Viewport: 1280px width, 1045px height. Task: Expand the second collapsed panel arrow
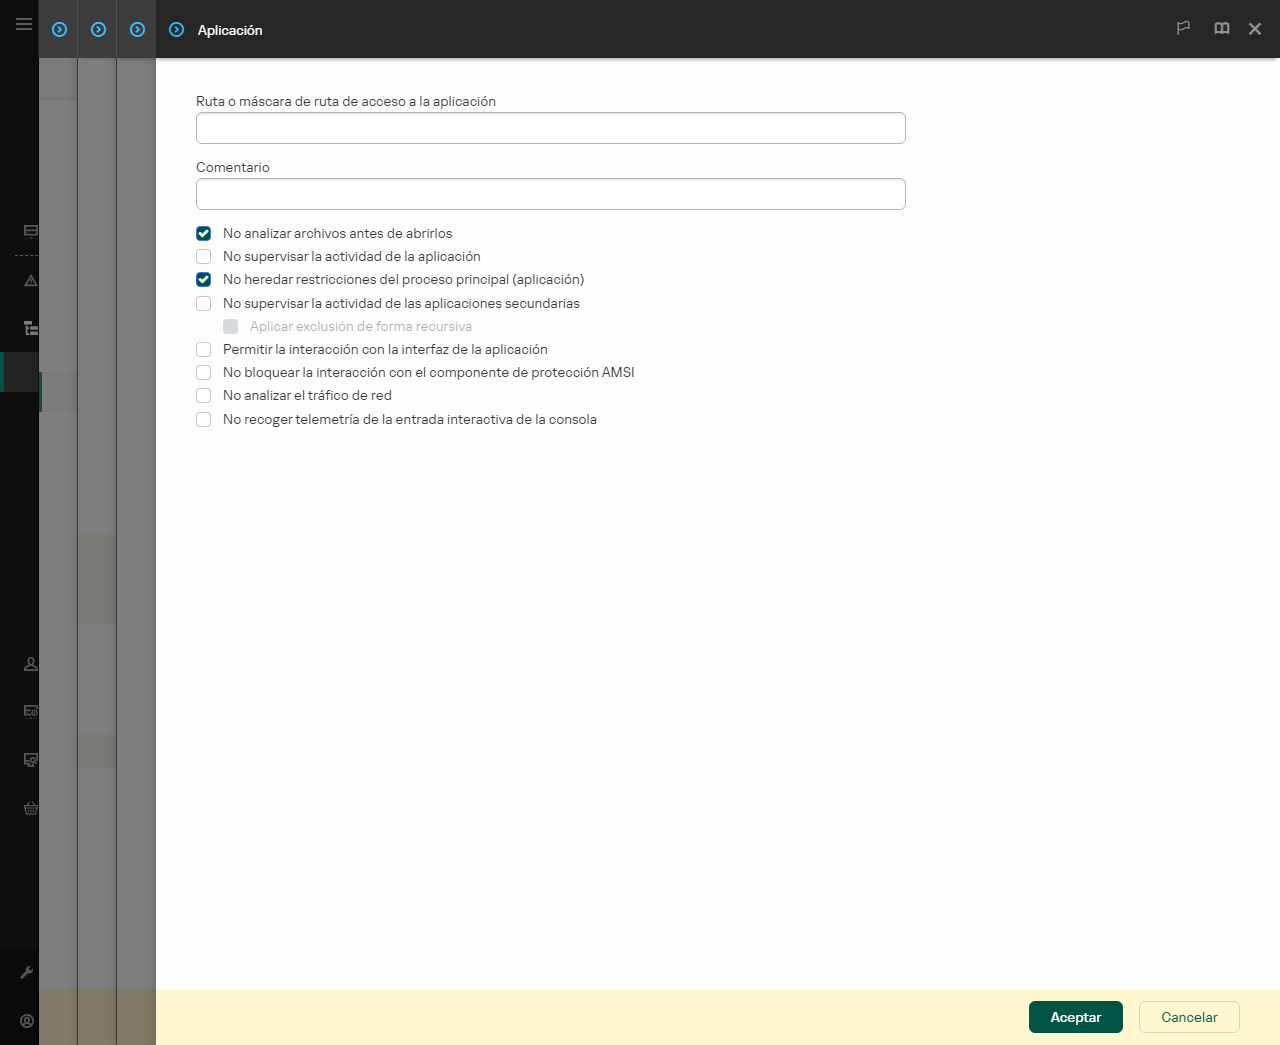pos(98,30)
